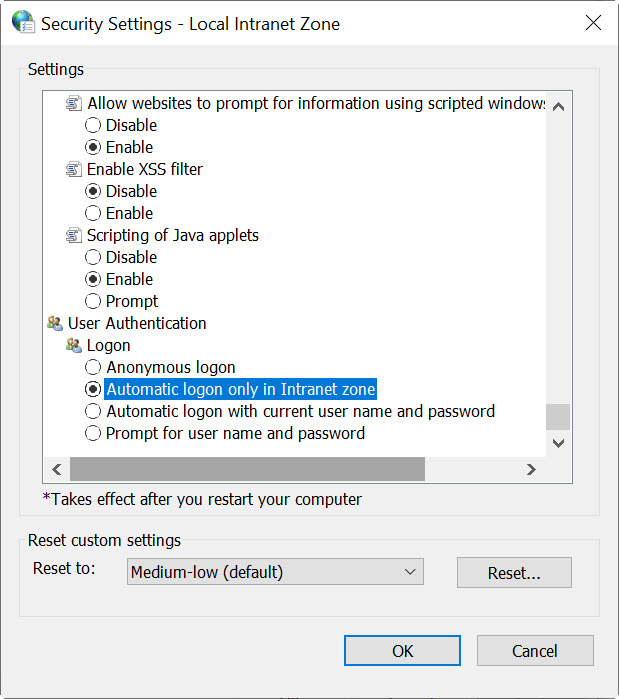Click the scroll down arrow of settings list
The image size is (619, 699).
point(558,443)
